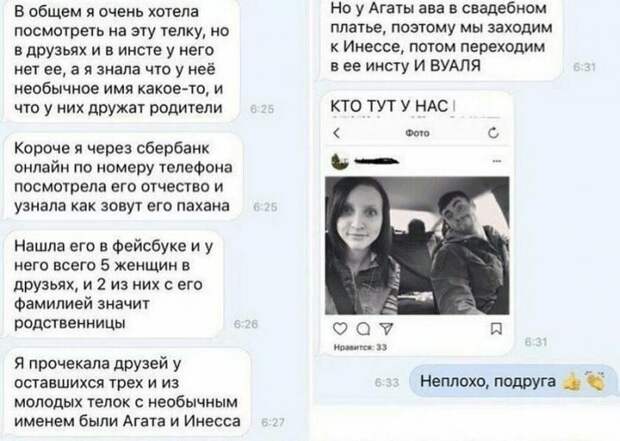Select message starting 'Но у Агаты ава'

440,37
